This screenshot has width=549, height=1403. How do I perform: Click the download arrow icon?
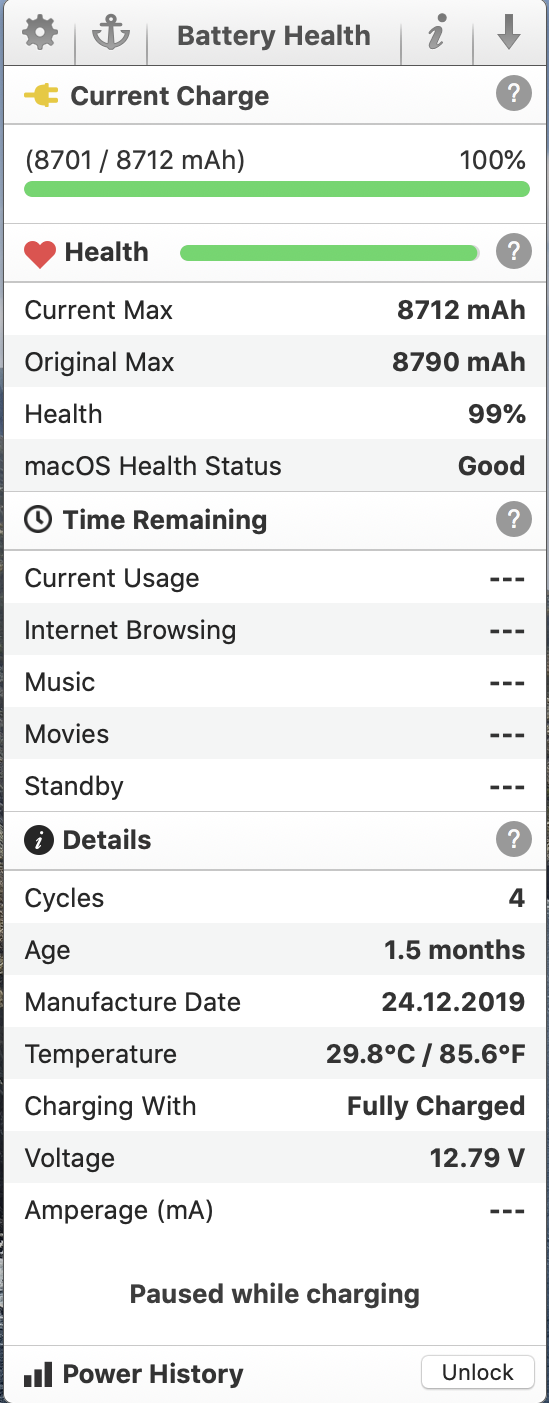click(x=510, y=35)
